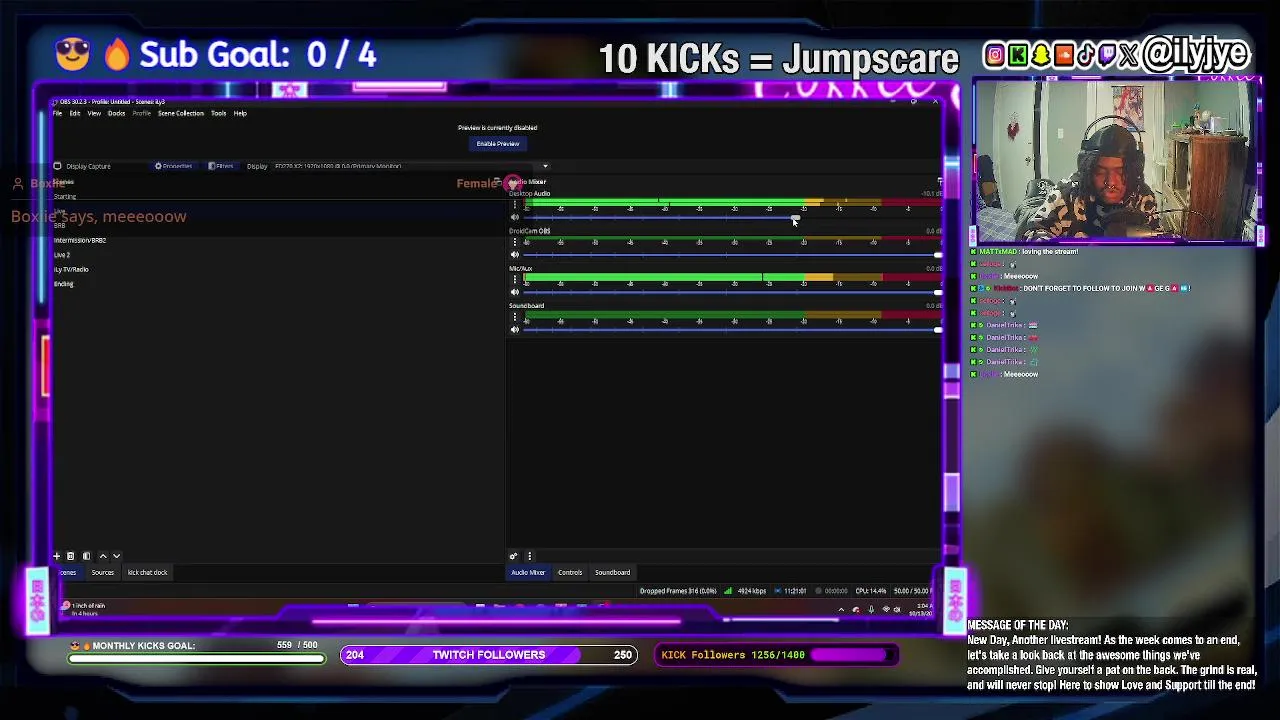This screenshot has width=1280, height=720.
Task: Open scene filters icon beside trash
Action: pos(86,556)
